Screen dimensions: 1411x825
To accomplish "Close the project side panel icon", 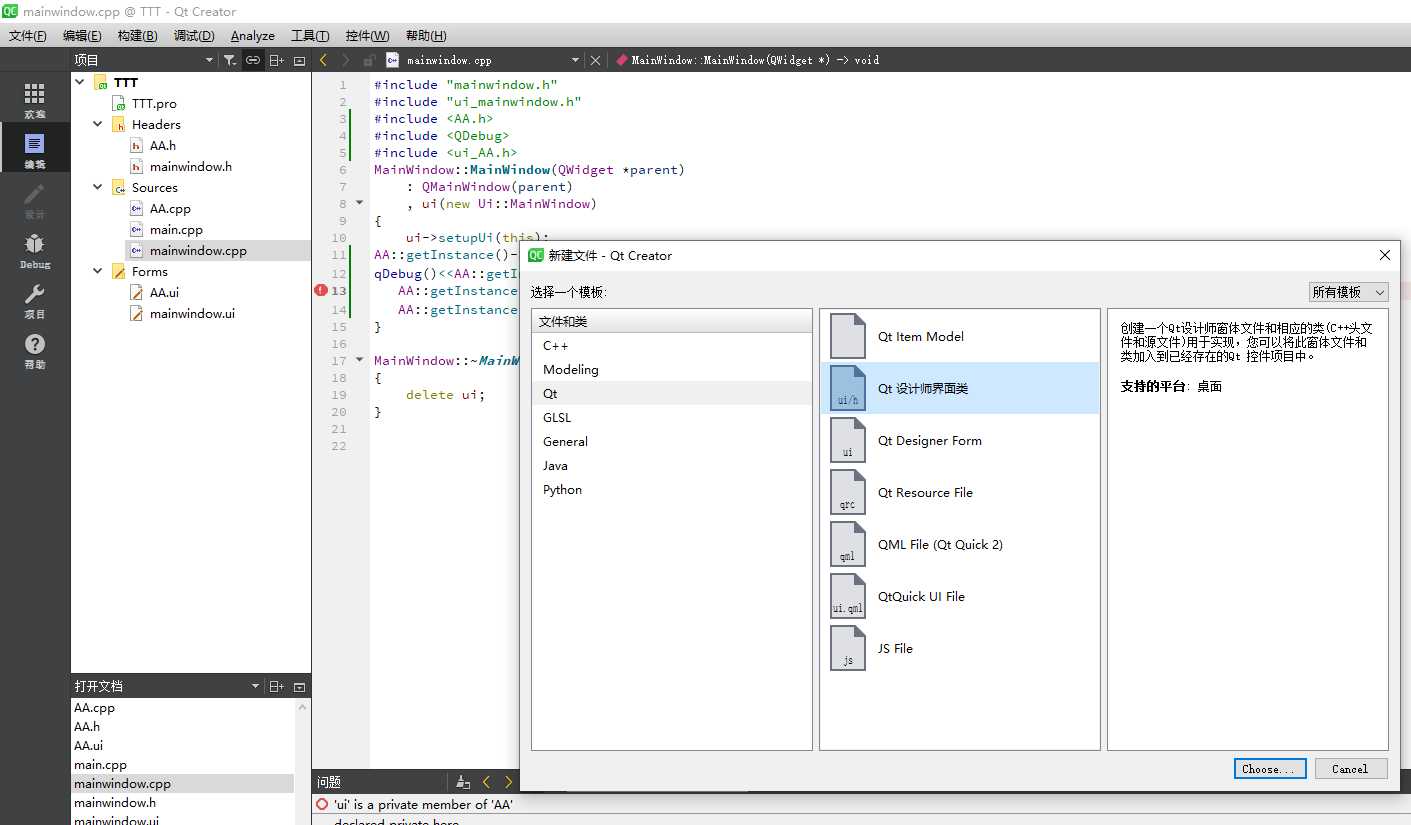I will (299, 60).
